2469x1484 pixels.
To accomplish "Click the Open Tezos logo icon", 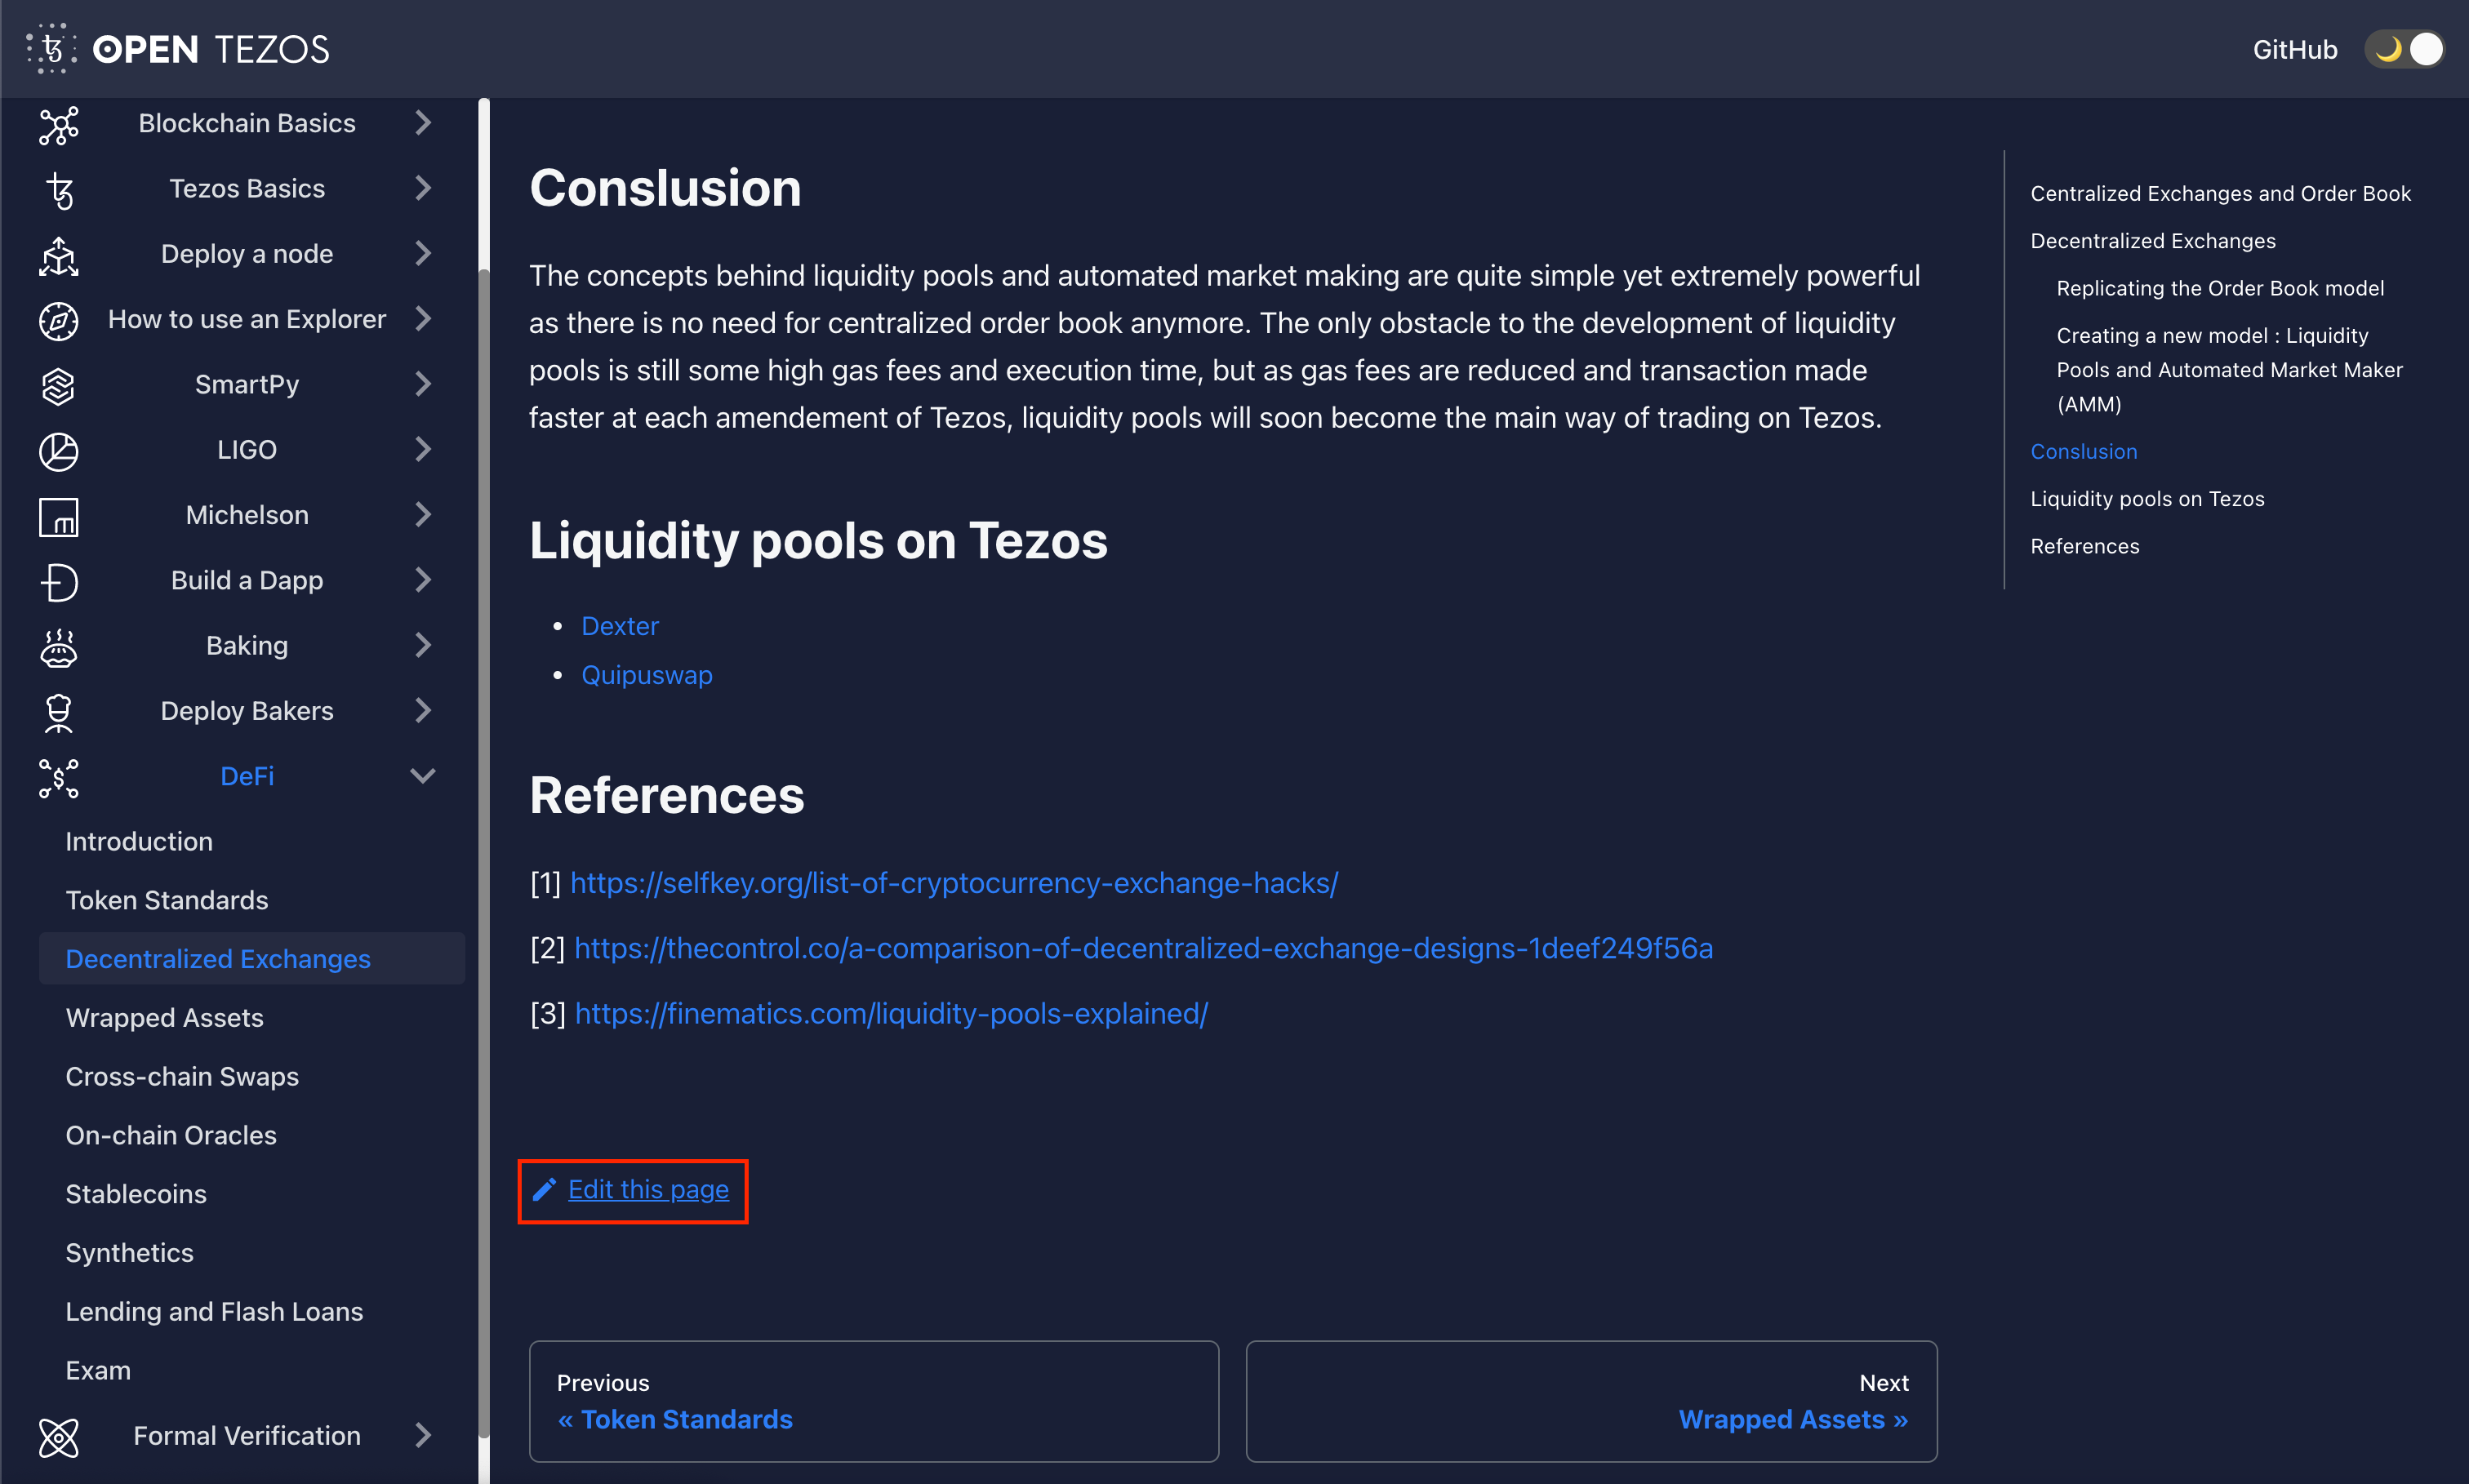I will (51, 49).
